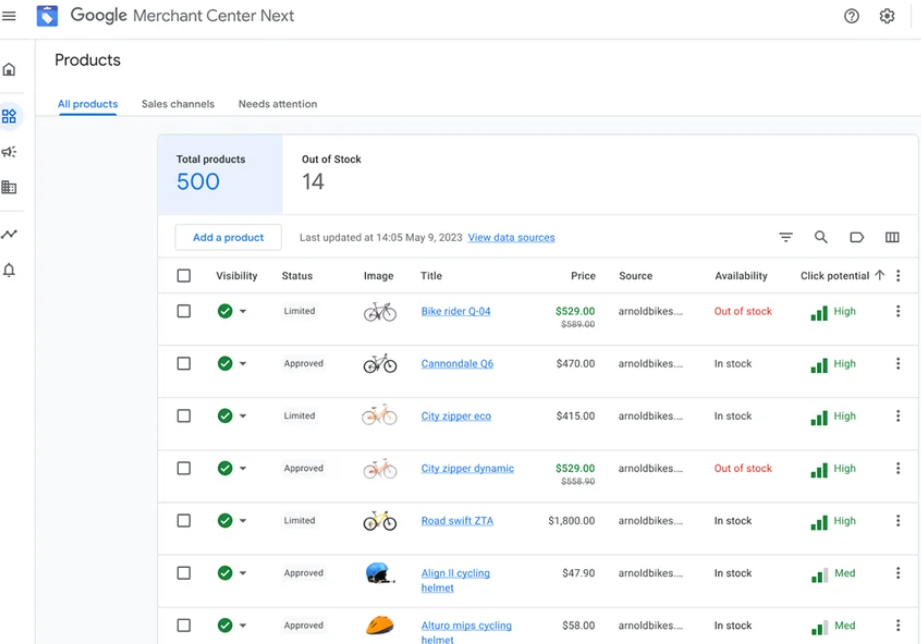This screenshot has width=921, height=644.
Task: Open more options for Alturo mips cycling helmet
Action: (898, 625)
